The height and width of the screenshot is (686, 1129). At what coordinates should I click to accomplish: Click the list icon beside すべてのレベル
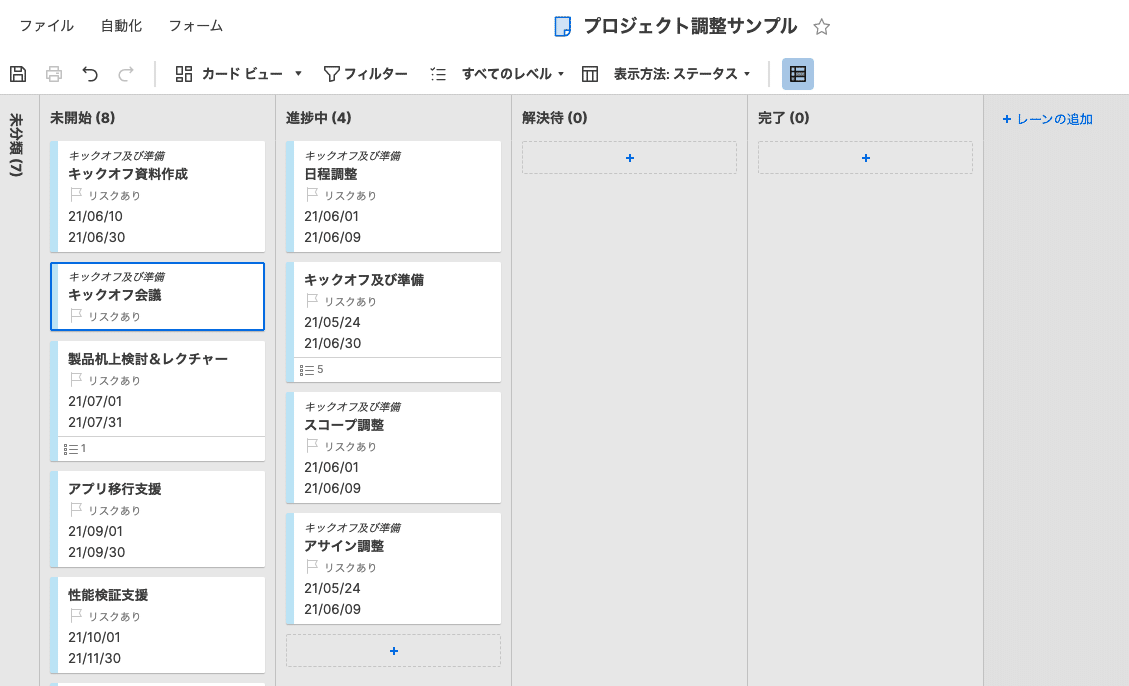438,73
